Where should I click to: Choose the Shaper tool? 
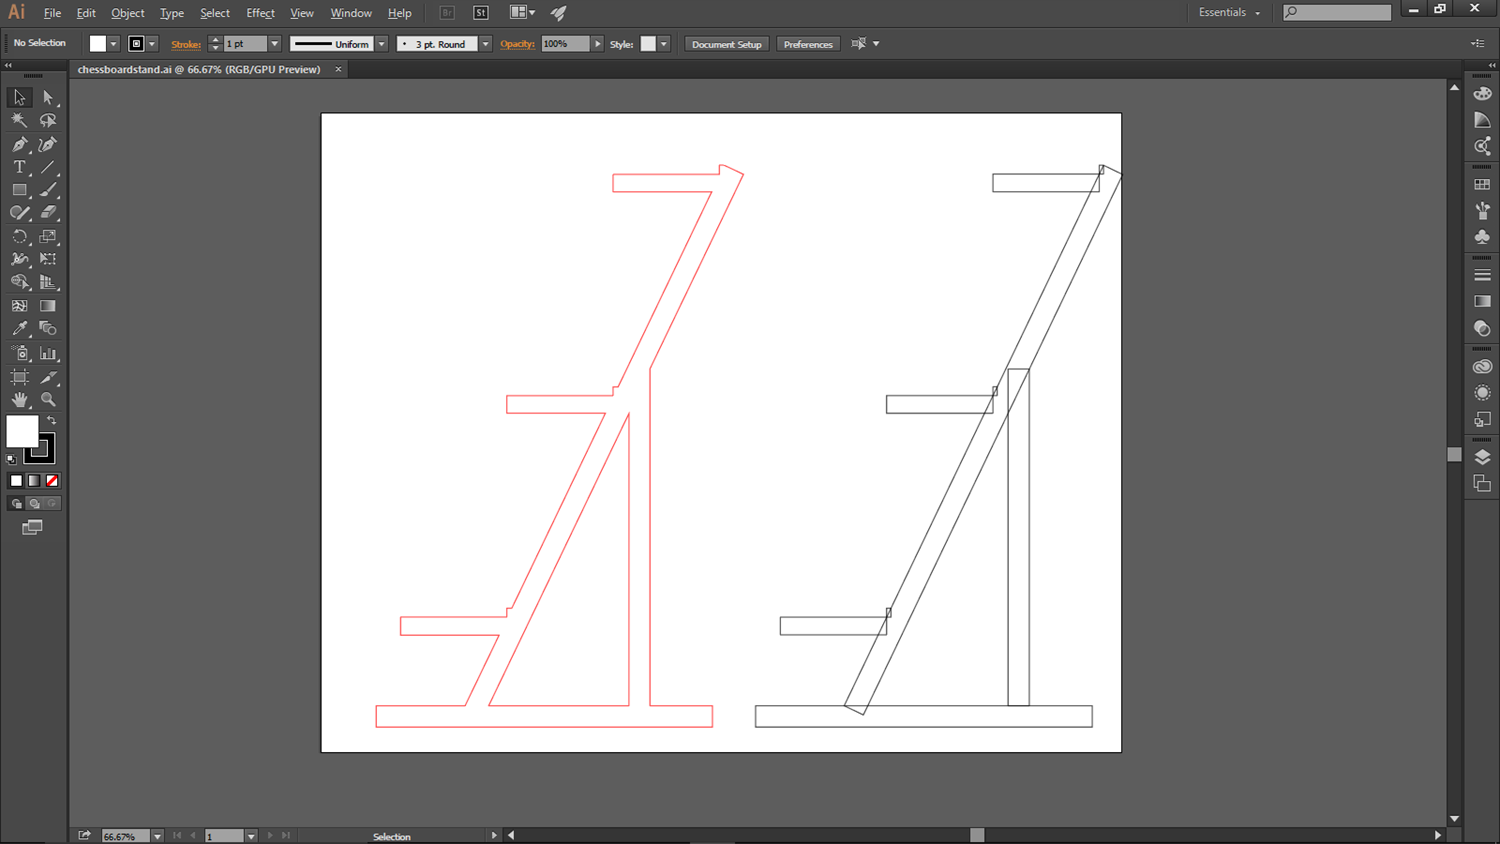pos(19,213)
